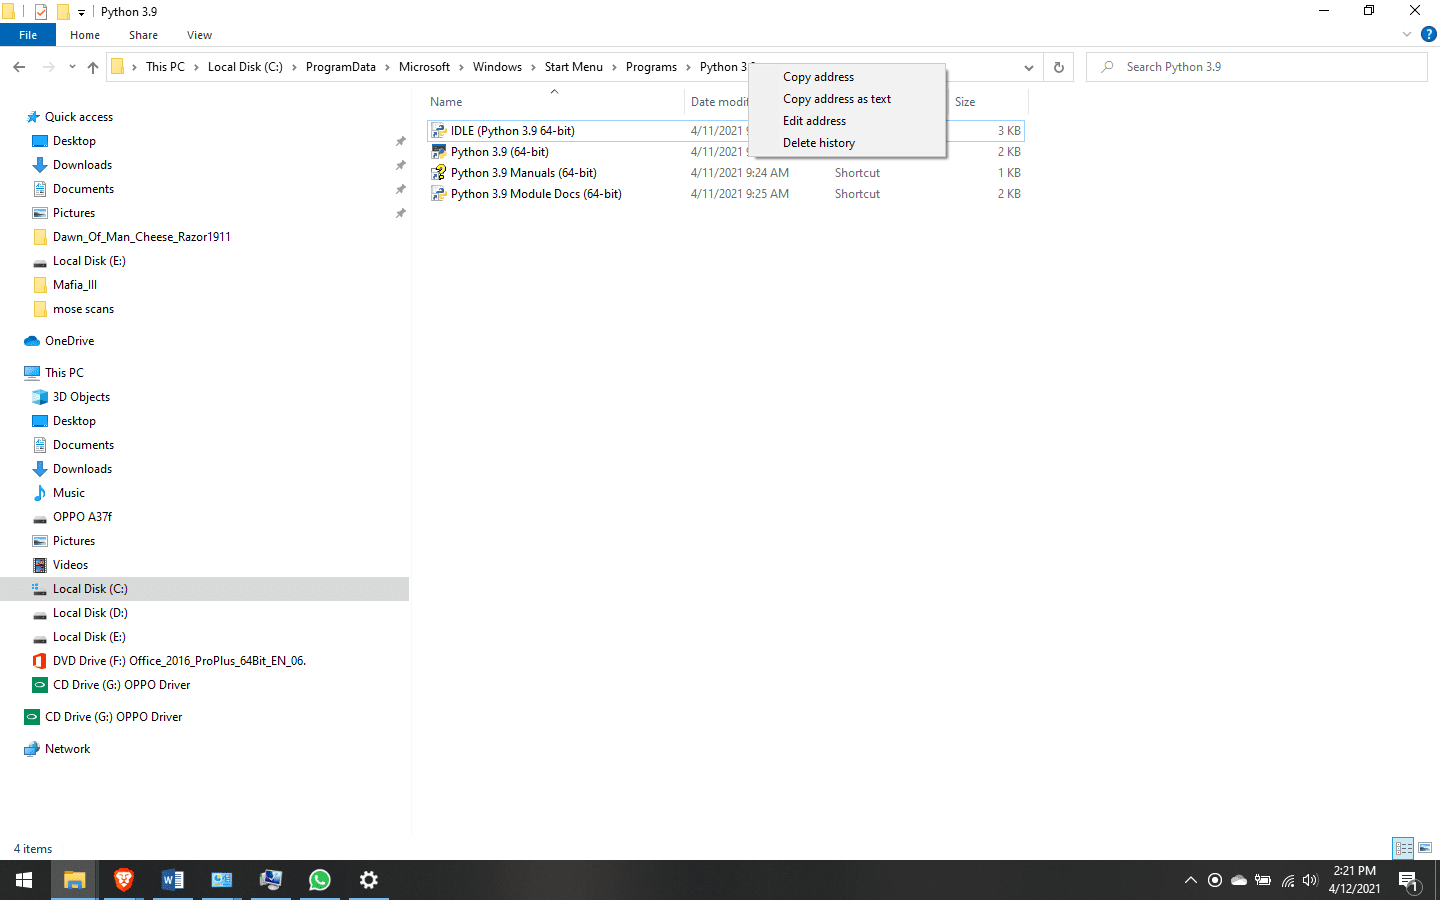Switch to Details view in status bar
Image resolution: width=1440 pixels, height=900 pixels.
pos(1403,848)
